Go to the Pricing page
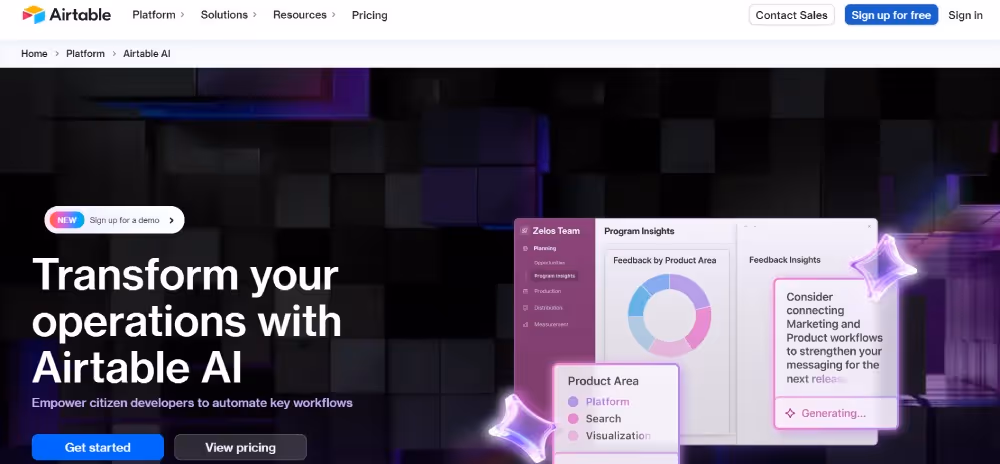This screenshot has width=1000, height=464. click(369, 15)
